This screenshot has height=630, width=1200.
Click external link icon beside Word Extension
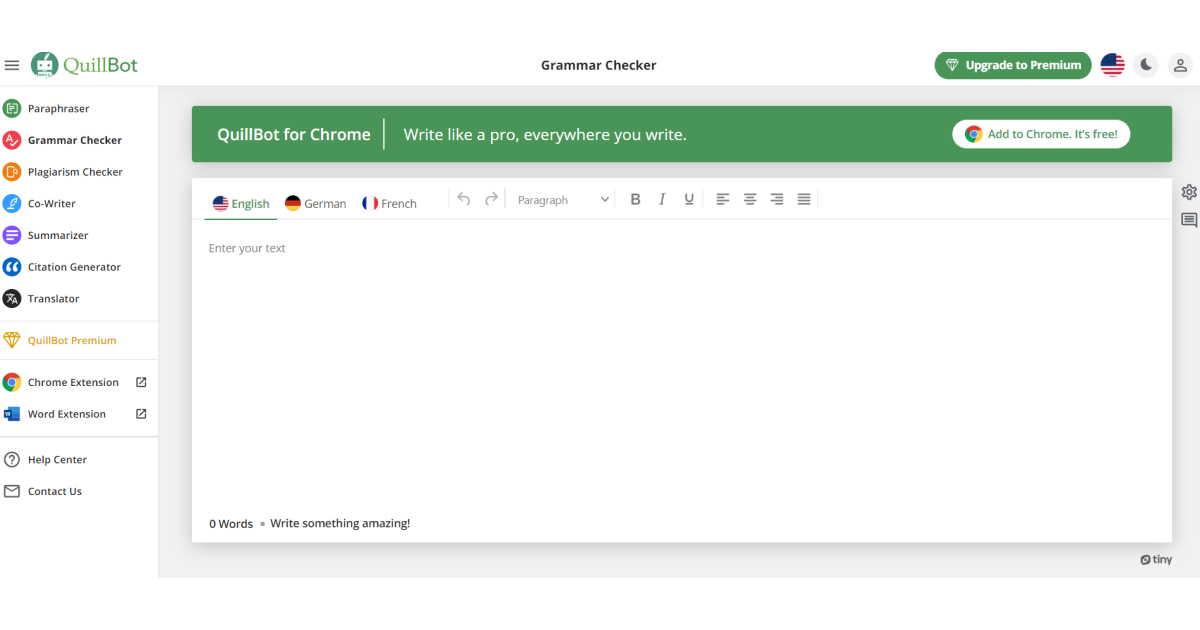[141, 414]
